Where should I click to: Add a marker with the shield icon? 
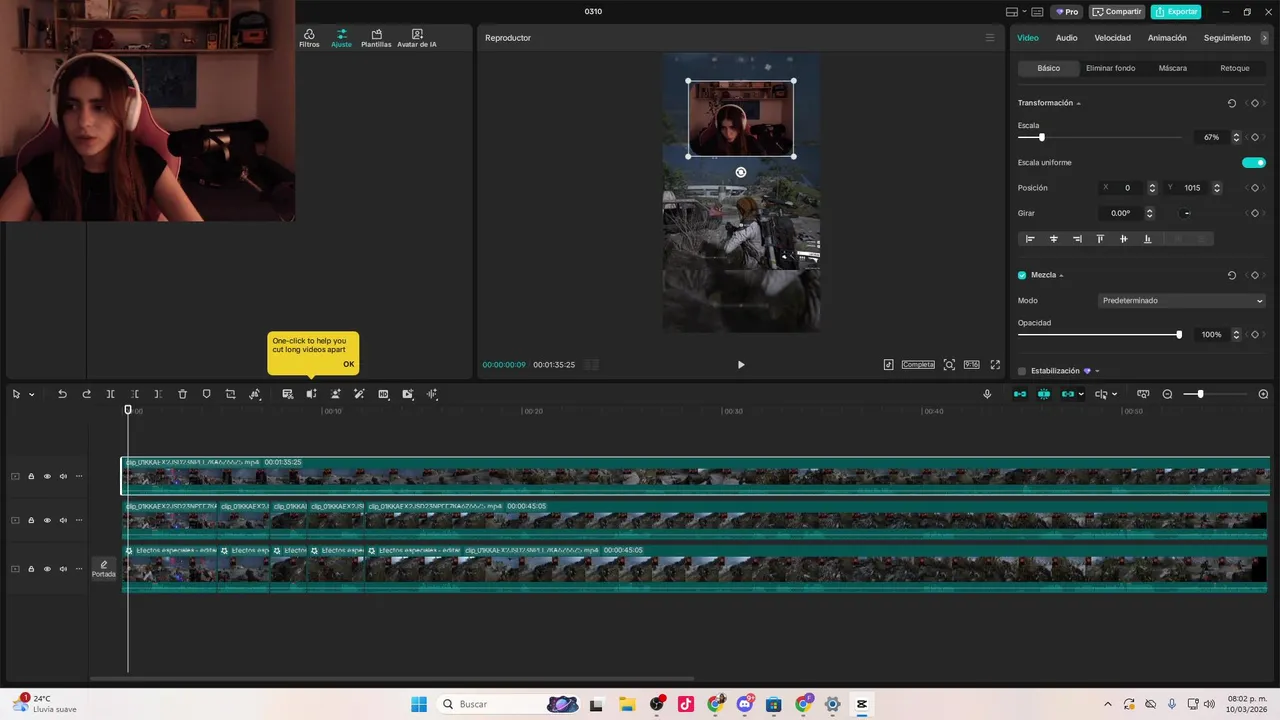pos(206,394)
